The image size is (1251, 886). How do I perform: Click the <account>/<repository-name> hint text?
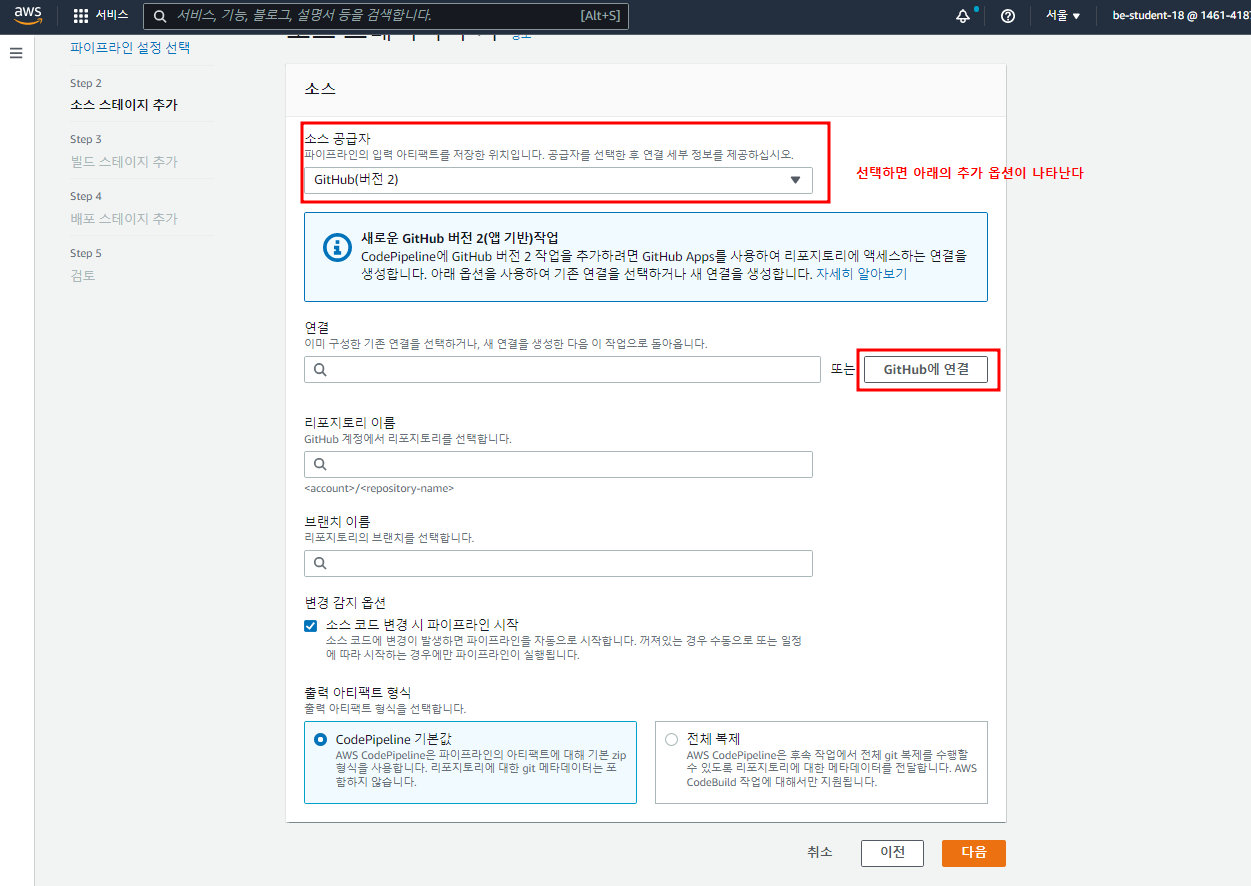tap(379, 488)
